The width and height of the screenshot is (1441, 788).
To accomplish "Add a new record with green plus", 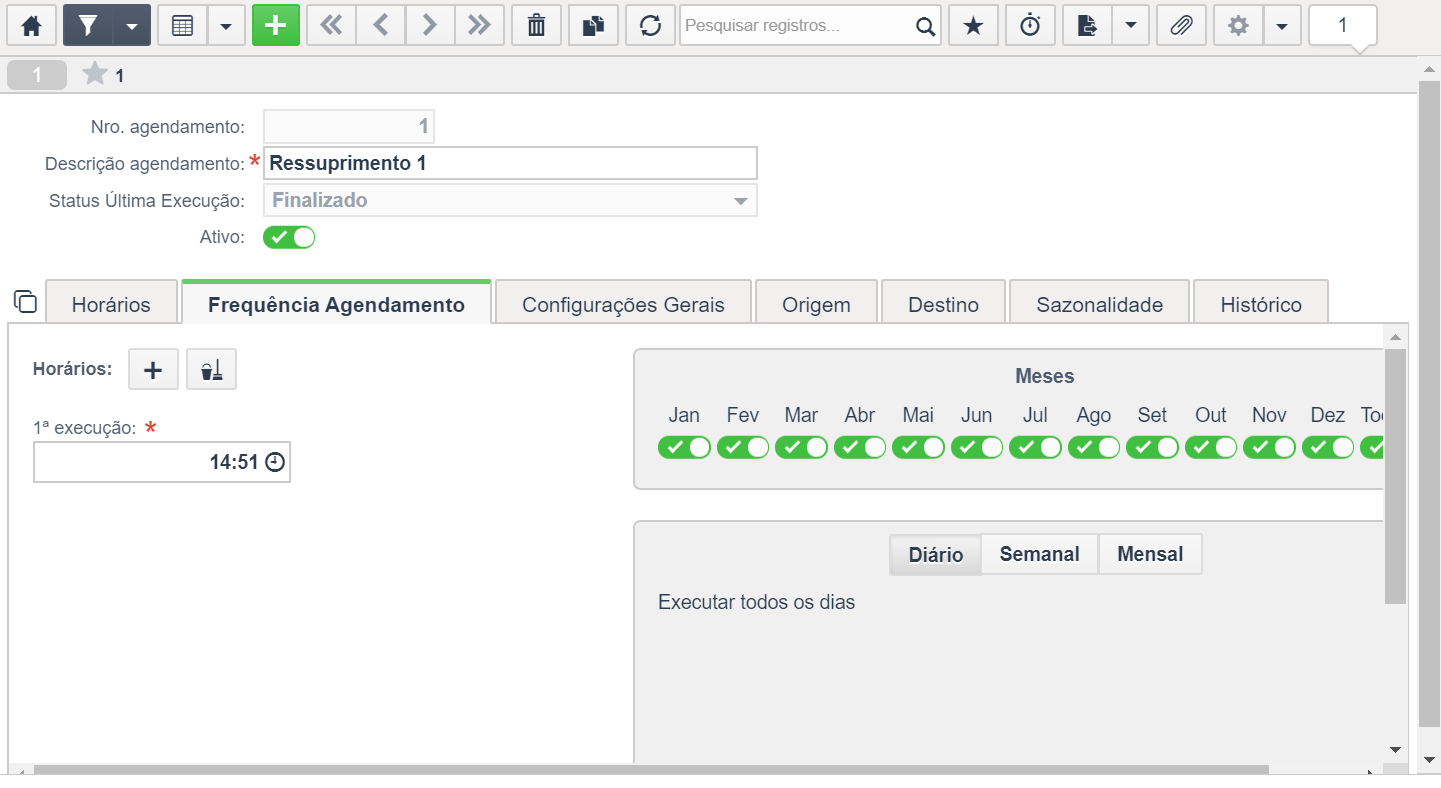I will (276, 26).
